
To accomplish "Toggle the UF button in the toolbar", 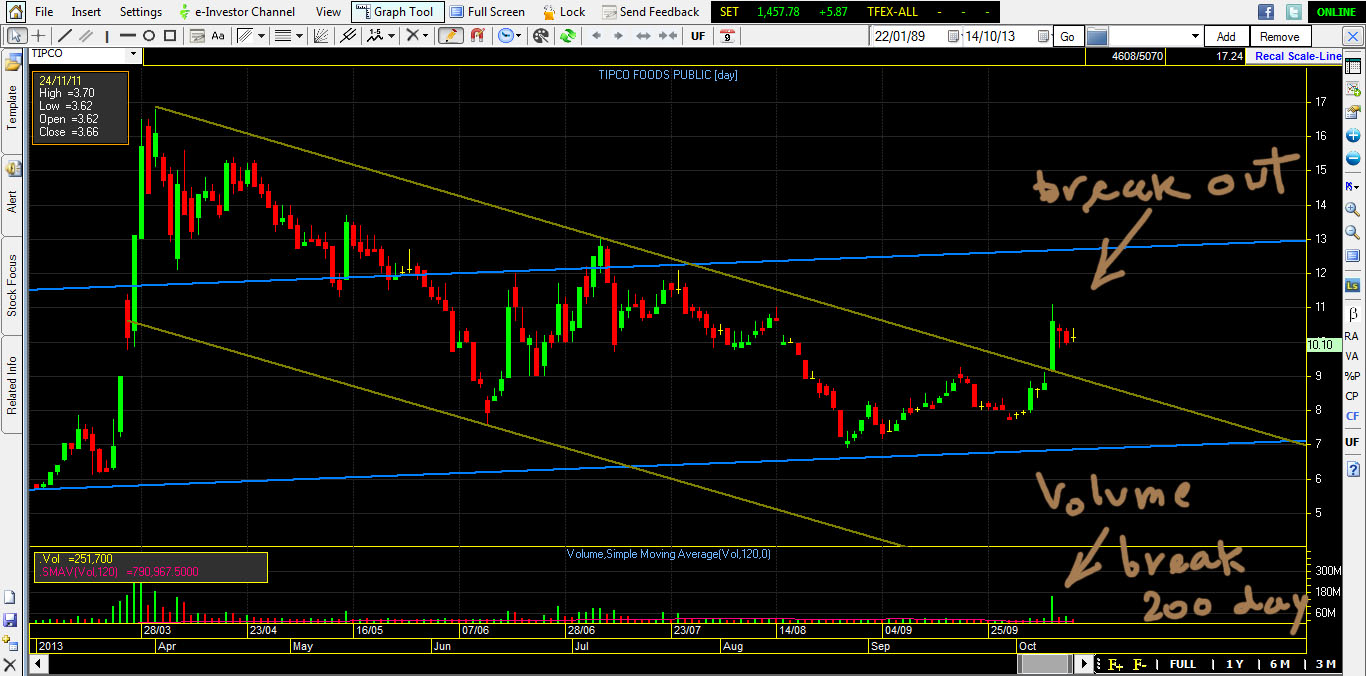I will [x=698, y=36].
